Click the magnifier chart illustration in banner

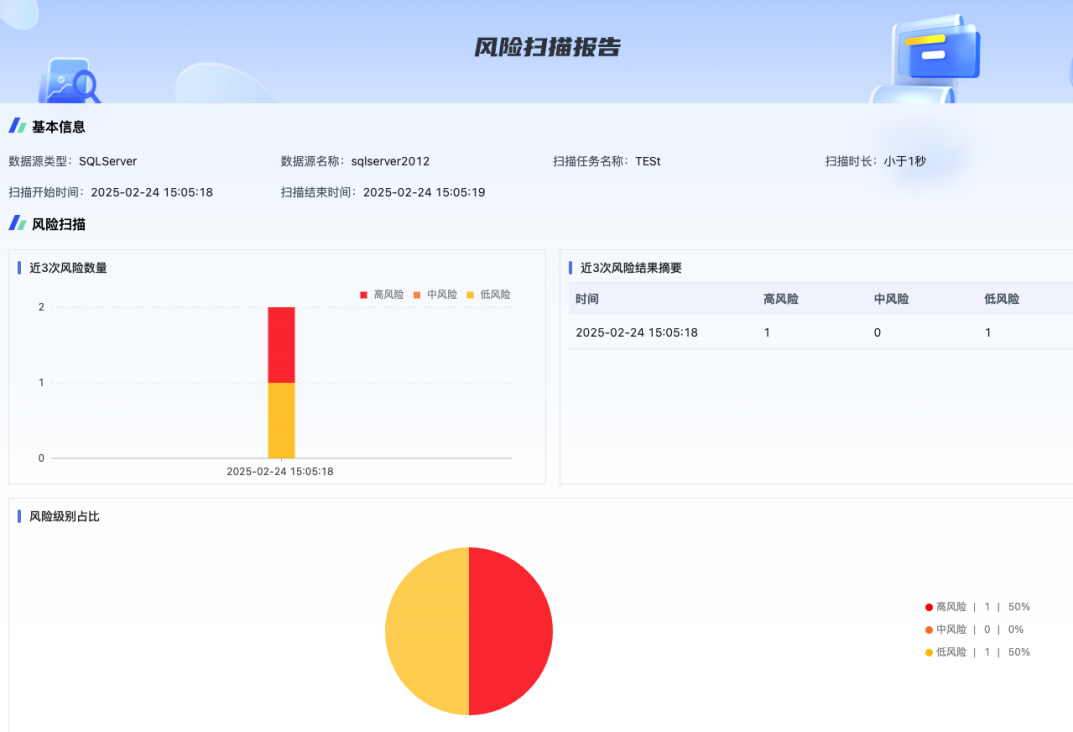(x=69, y=81)
